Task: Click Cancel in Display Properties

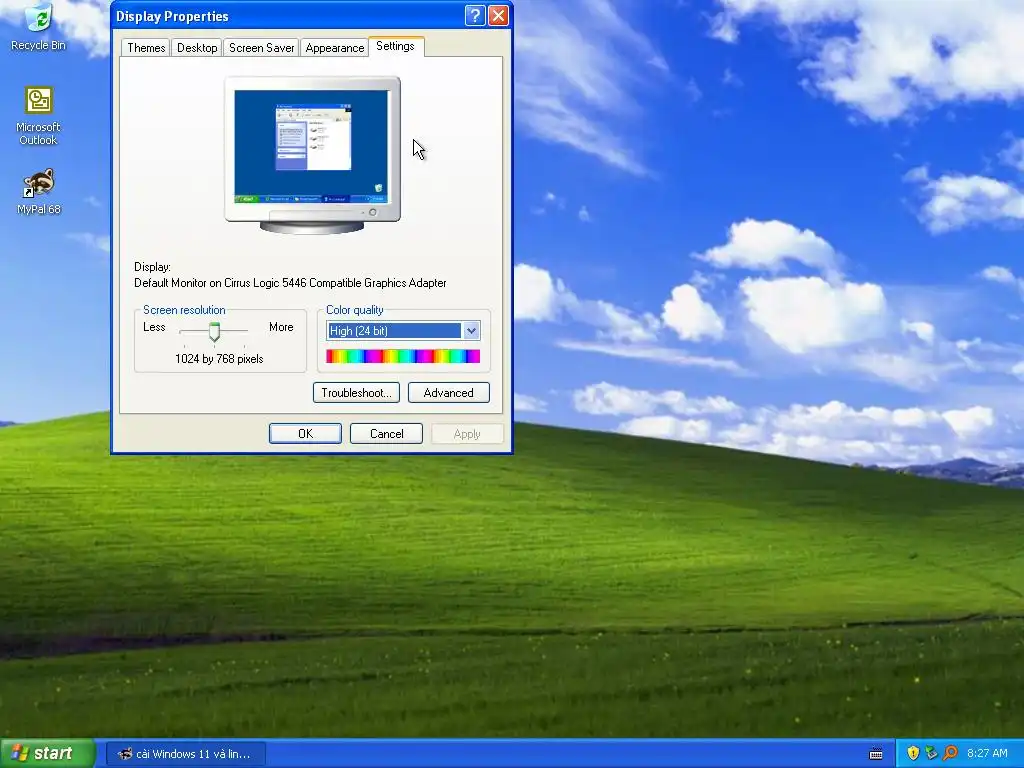Action: (x=386, y=434)
